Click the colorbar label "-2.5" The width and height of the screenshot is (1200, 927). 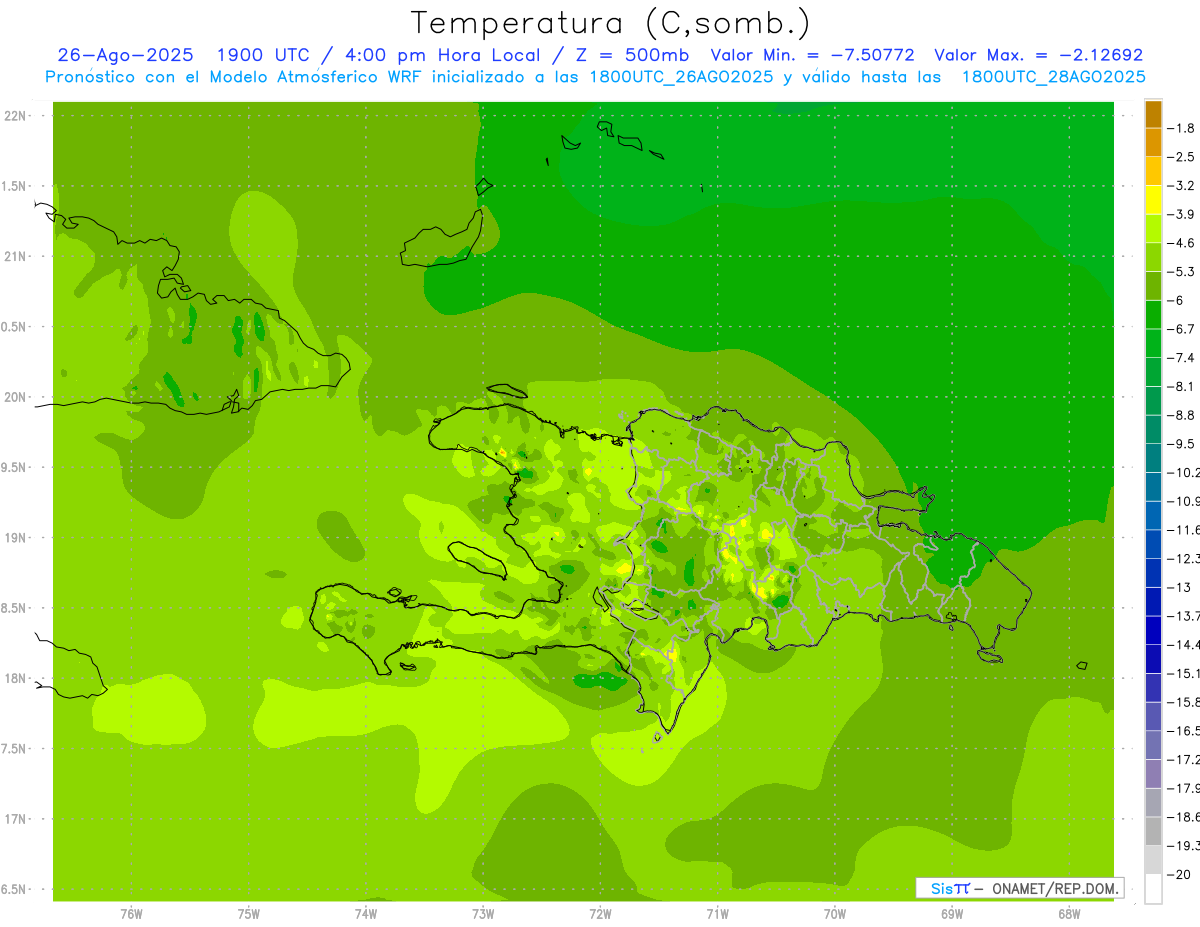coord(1181,157)
